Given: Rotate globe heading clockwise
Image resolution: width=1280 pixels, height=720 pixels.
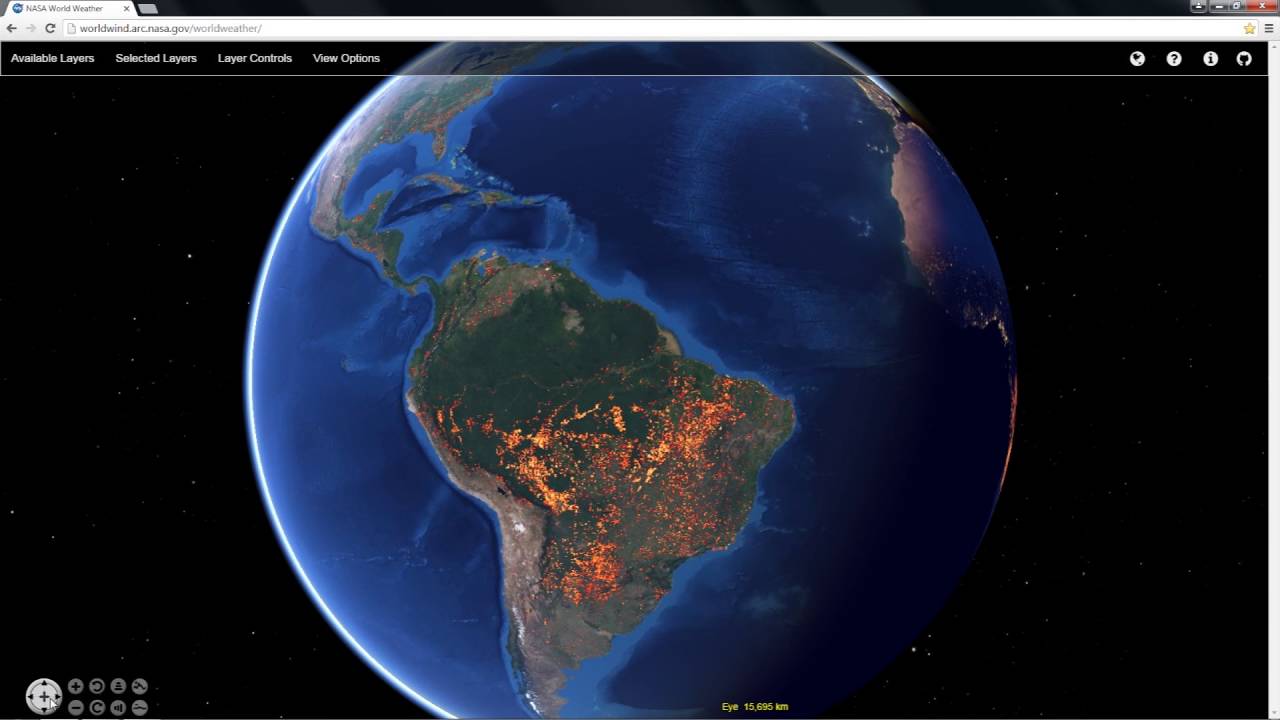Looking at the screenshot, I should point(97,707).
